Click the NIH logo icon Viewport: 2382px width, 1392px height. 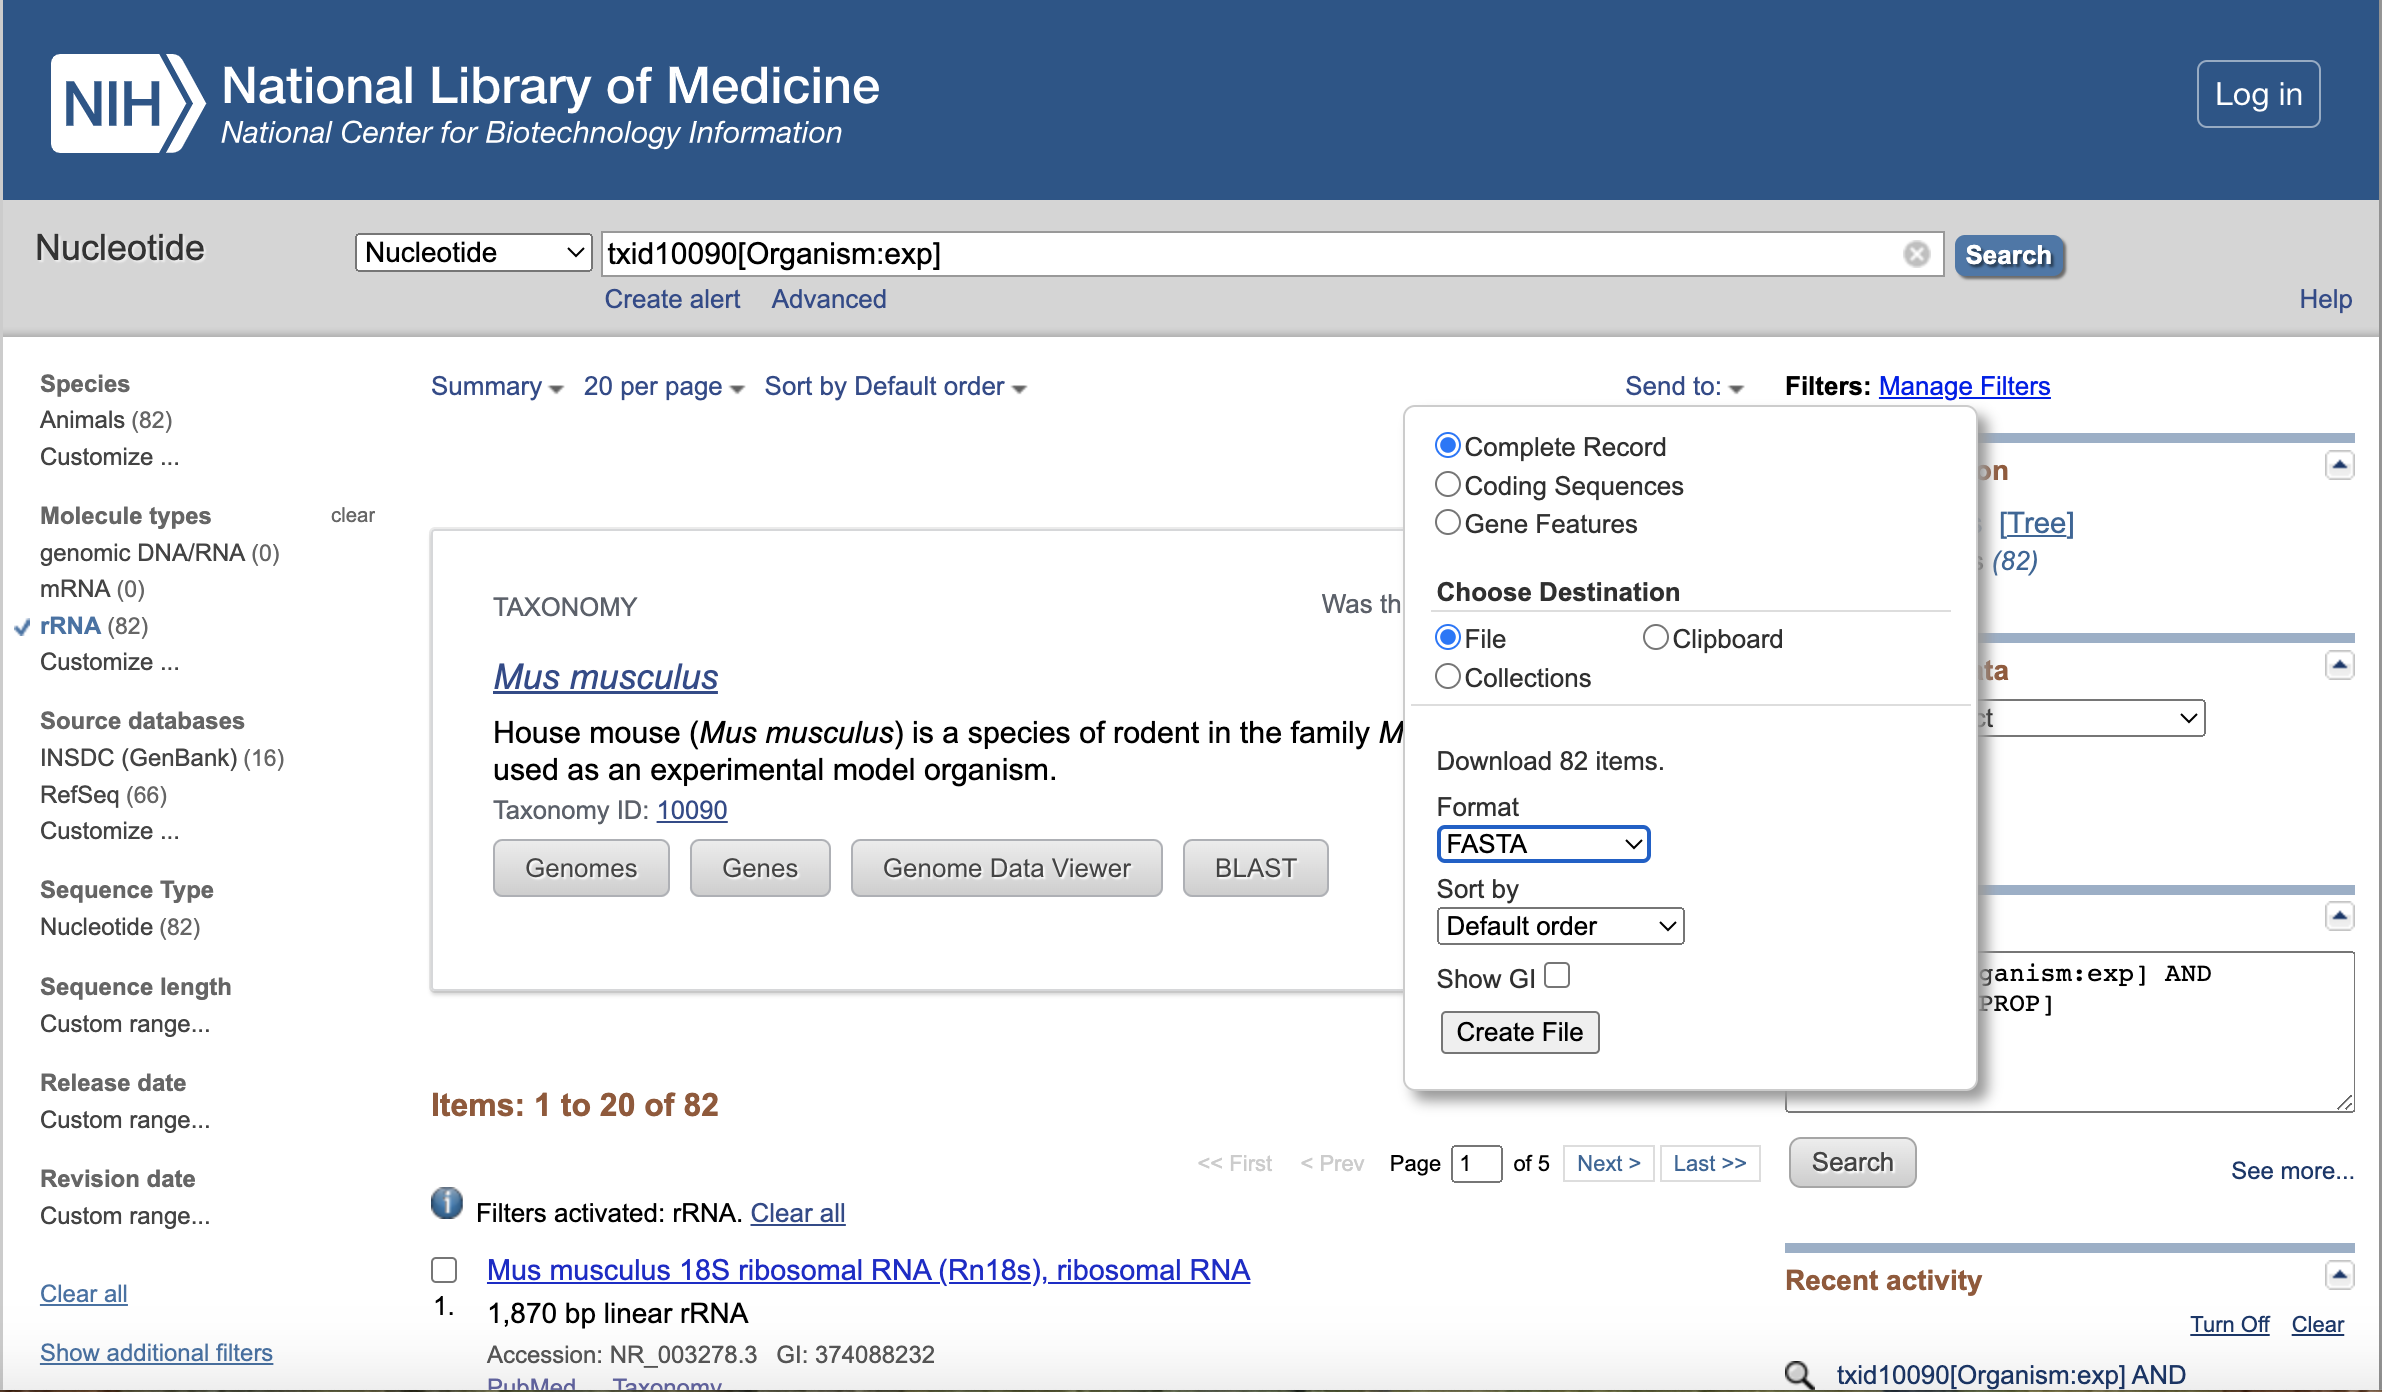point(127,103)
